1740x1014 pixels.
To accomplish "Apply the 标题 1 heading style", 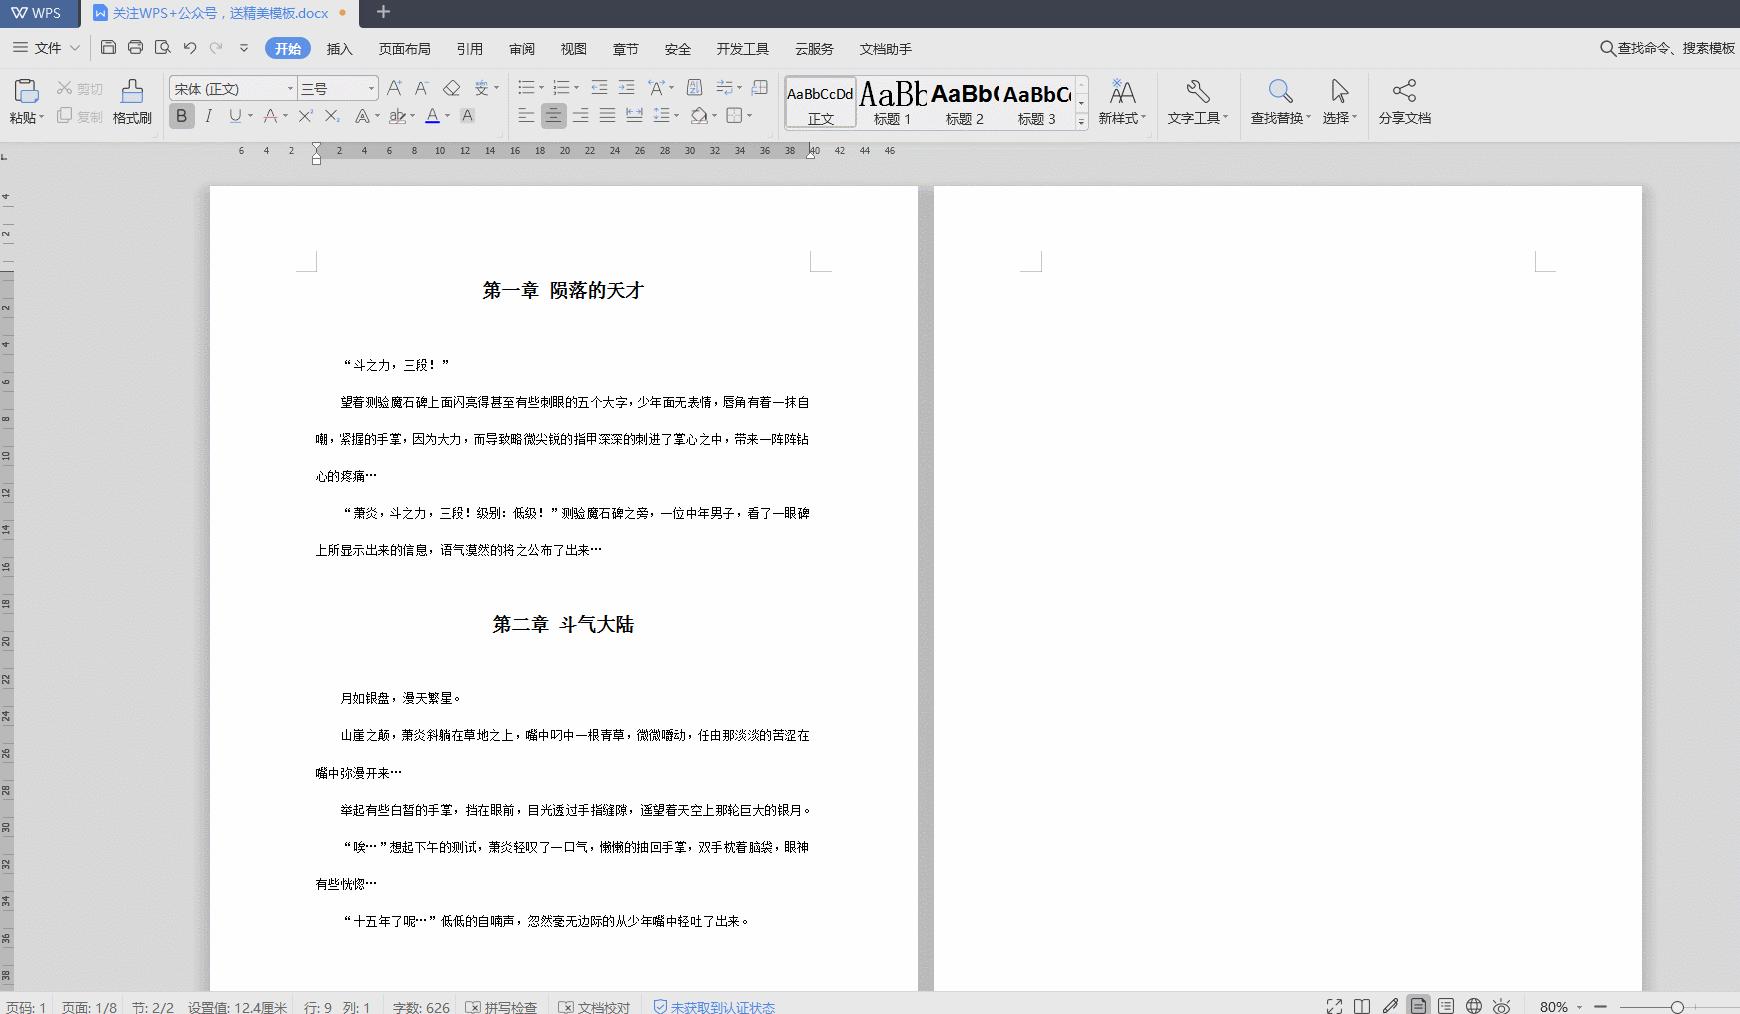I will click(x=893, y=100).
